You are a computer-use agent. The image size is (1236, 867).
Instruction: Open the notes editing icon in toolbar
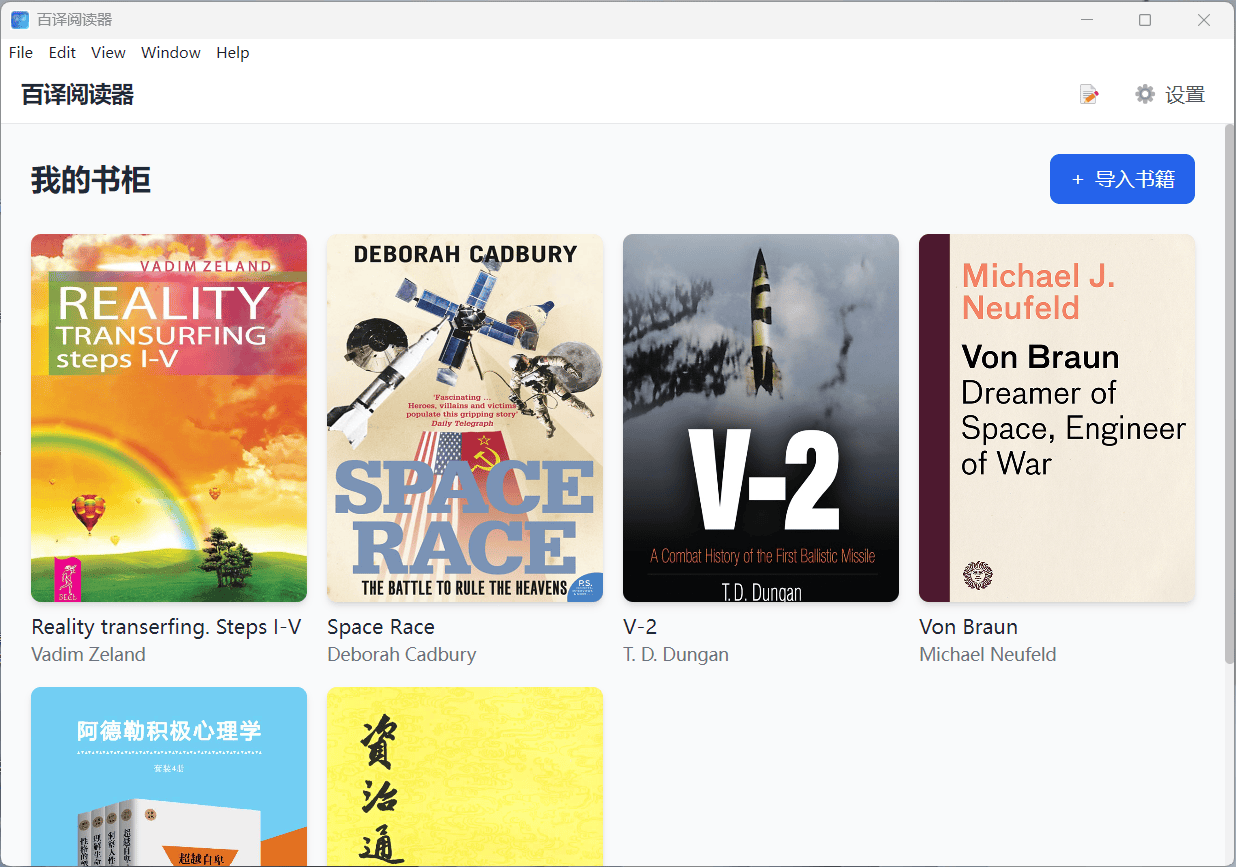coord(1089,93)
